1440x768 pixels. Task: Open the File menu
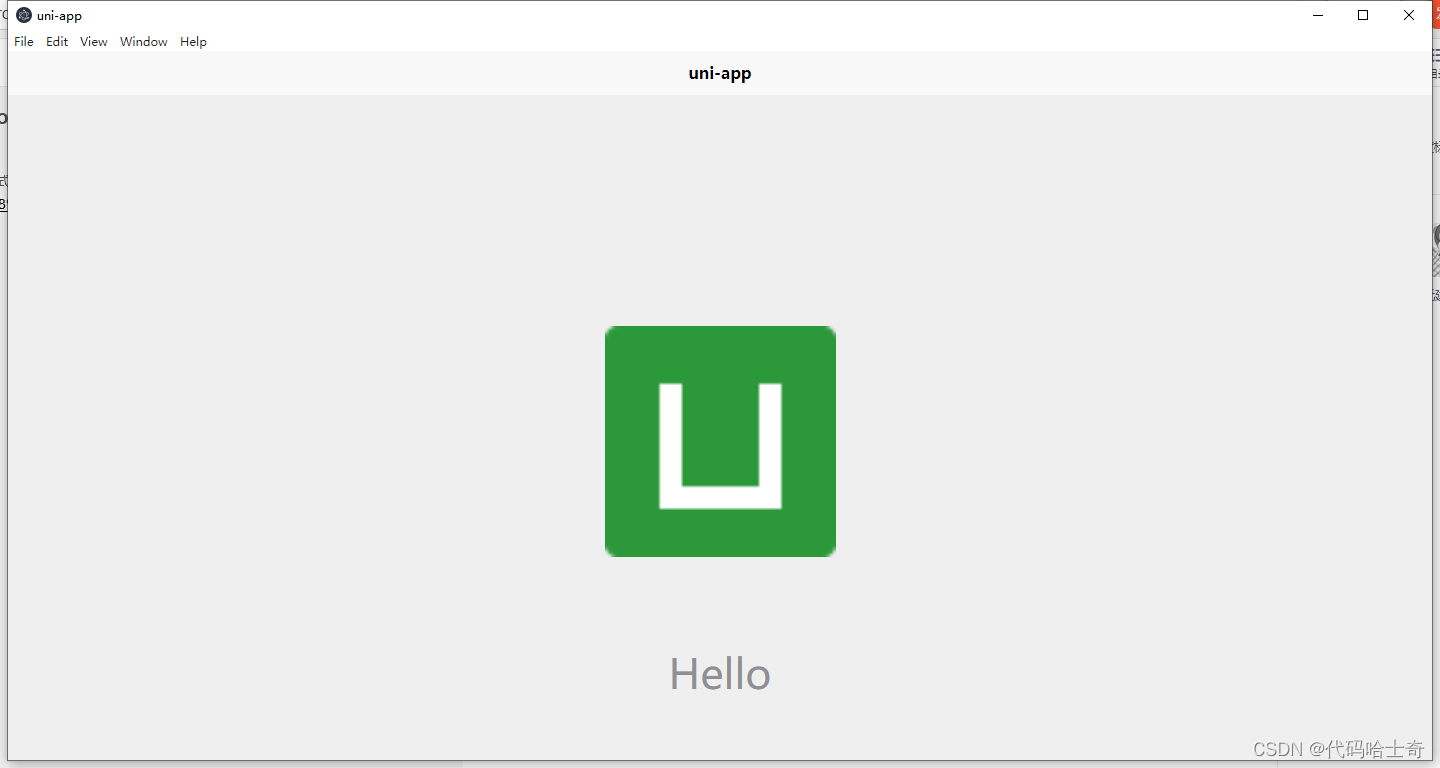point(24,42)
